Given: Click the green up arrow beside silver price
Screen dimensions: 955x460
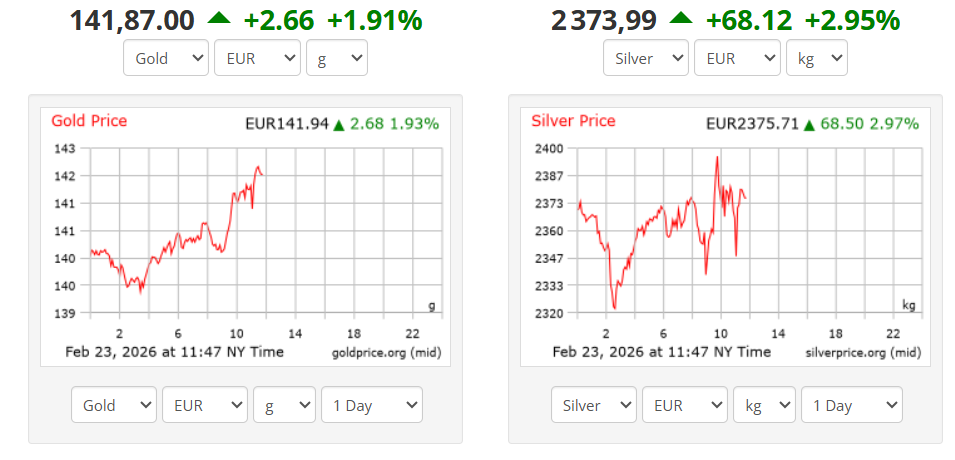Looking at the screenshot, I should click(x=681, y=18).
